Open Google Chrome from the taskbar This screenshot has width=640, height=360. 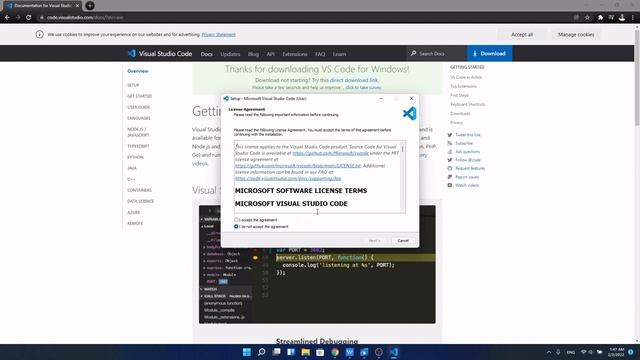335,352
